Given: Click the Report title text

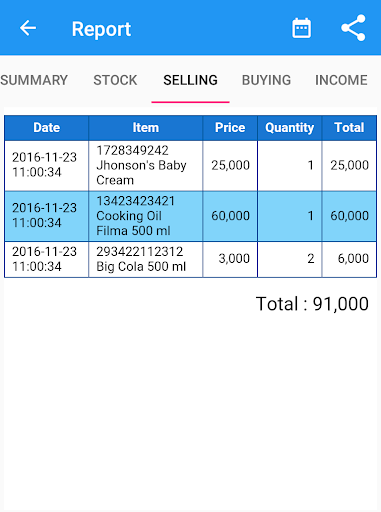Looking at the screenshot, I should click(101, 29).
